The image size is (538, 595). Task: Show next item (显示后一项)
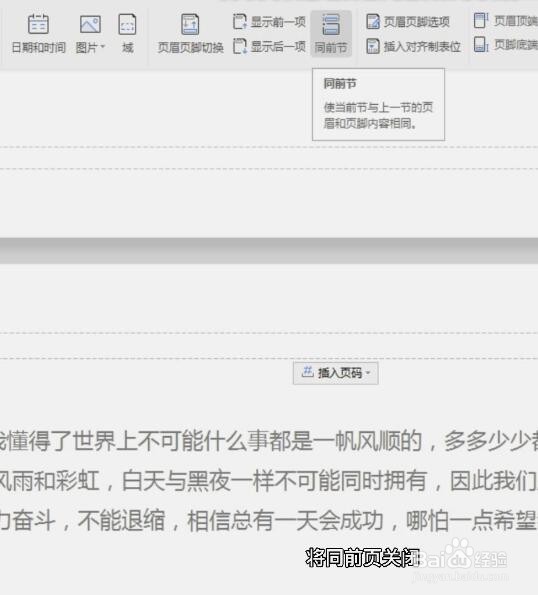[x=269, y=47]
